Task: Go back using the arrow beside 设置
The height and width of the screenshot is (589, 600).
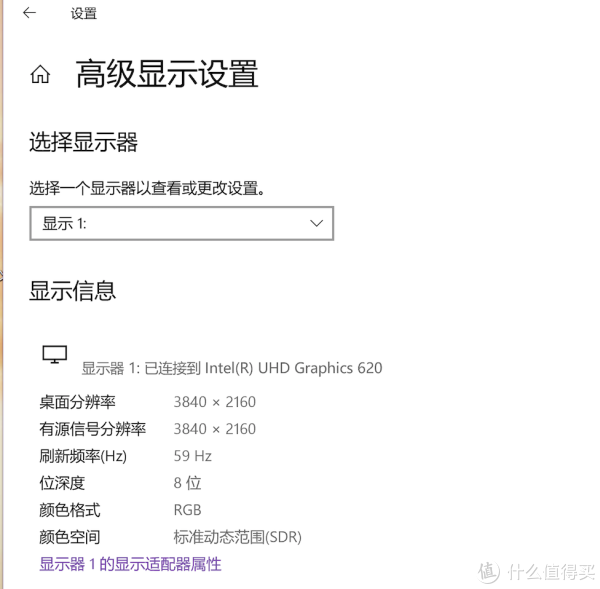Action: pyautogui.click(x=29, y=13)
